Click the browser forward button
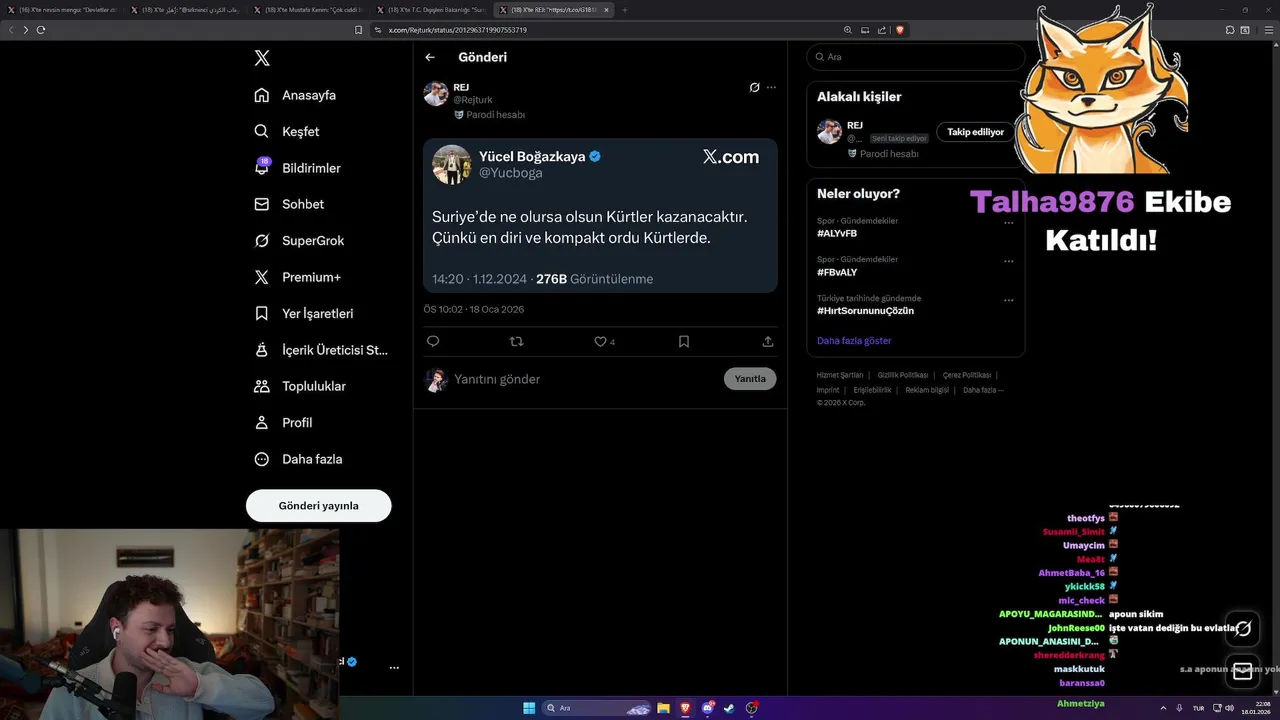This screenshot has height=720, width=1280. tap(26, 30)
